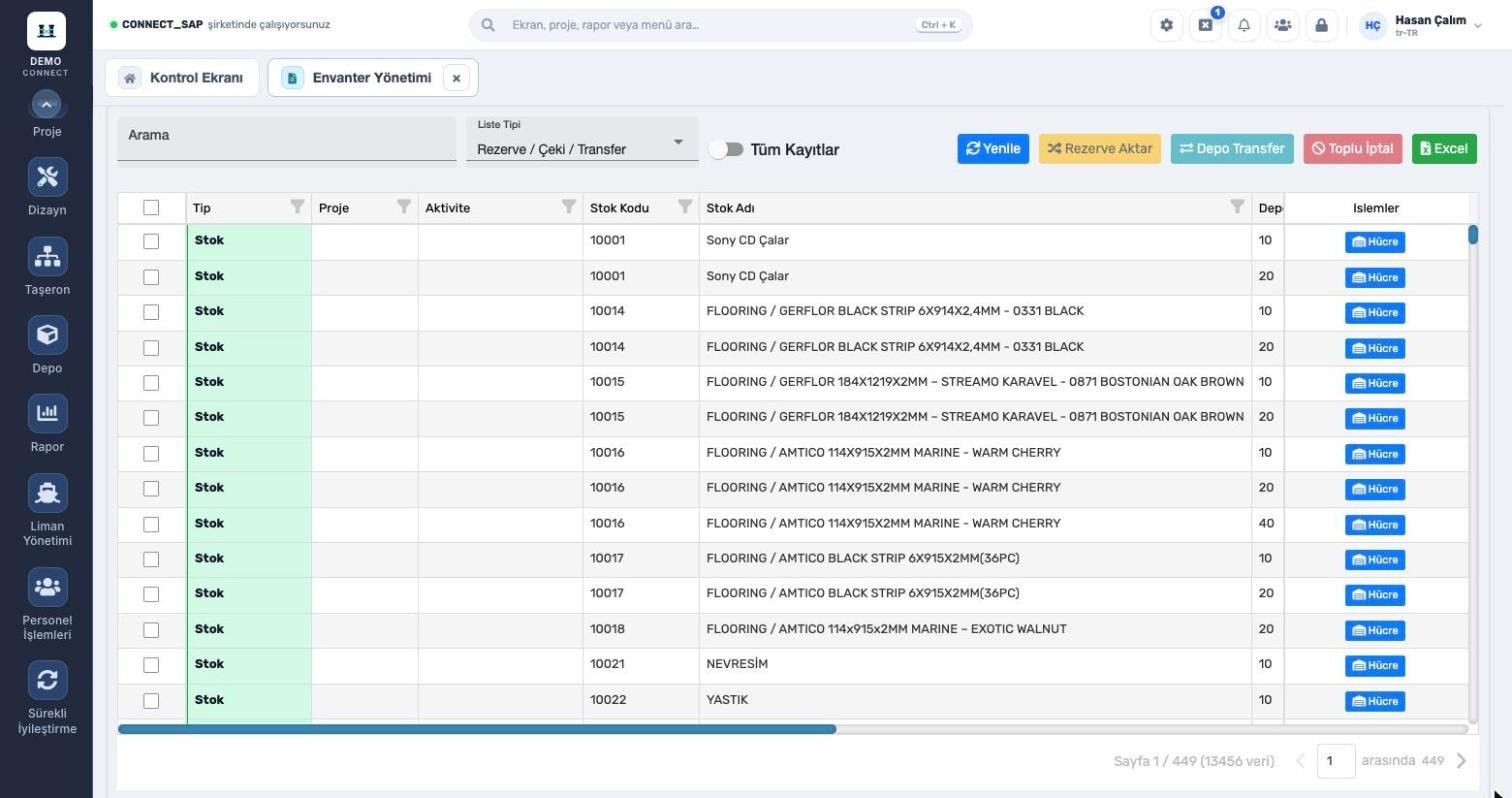
Task: Collapse sidebar using the up chevron
Action: pos(47,104)
